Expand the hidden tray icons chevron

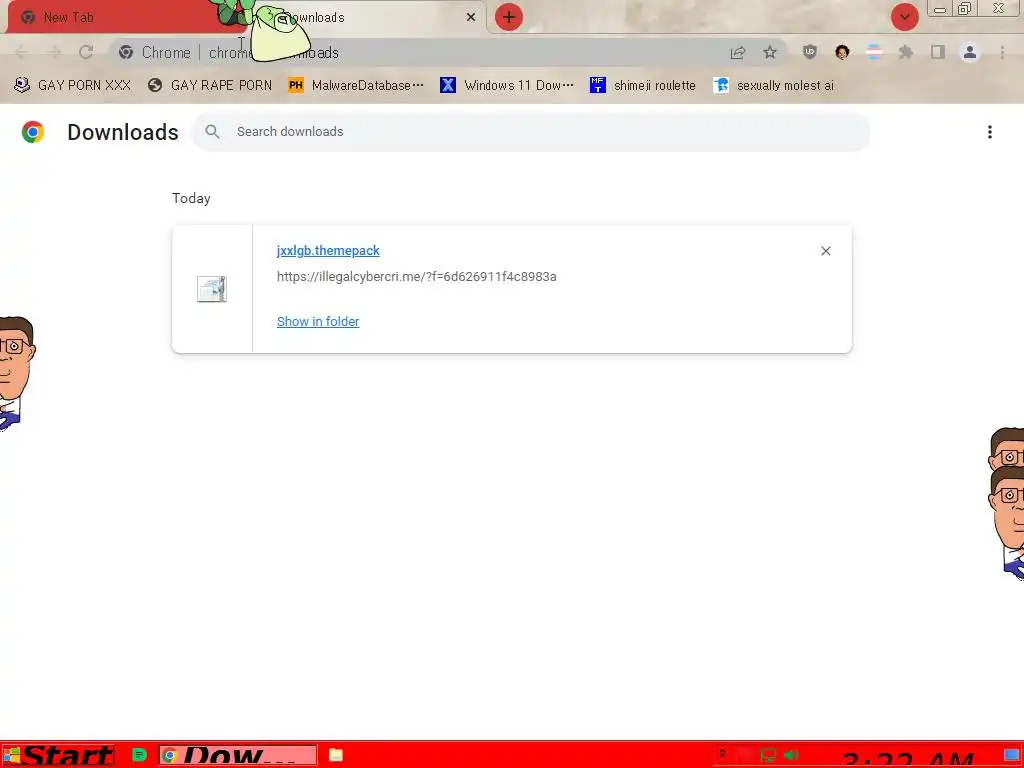[x=722, y=754]
